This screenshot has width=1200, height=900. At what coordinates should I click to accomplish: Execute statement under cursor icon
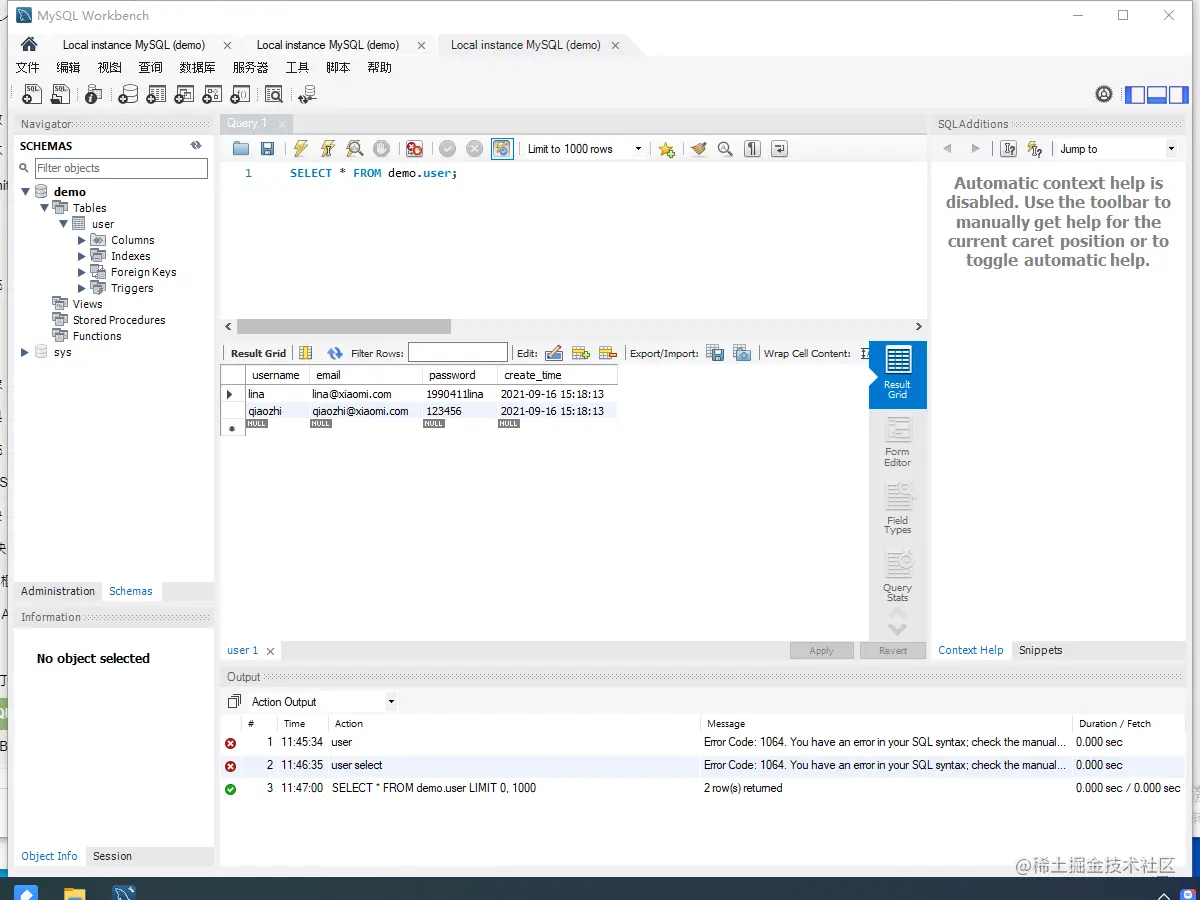327,149
